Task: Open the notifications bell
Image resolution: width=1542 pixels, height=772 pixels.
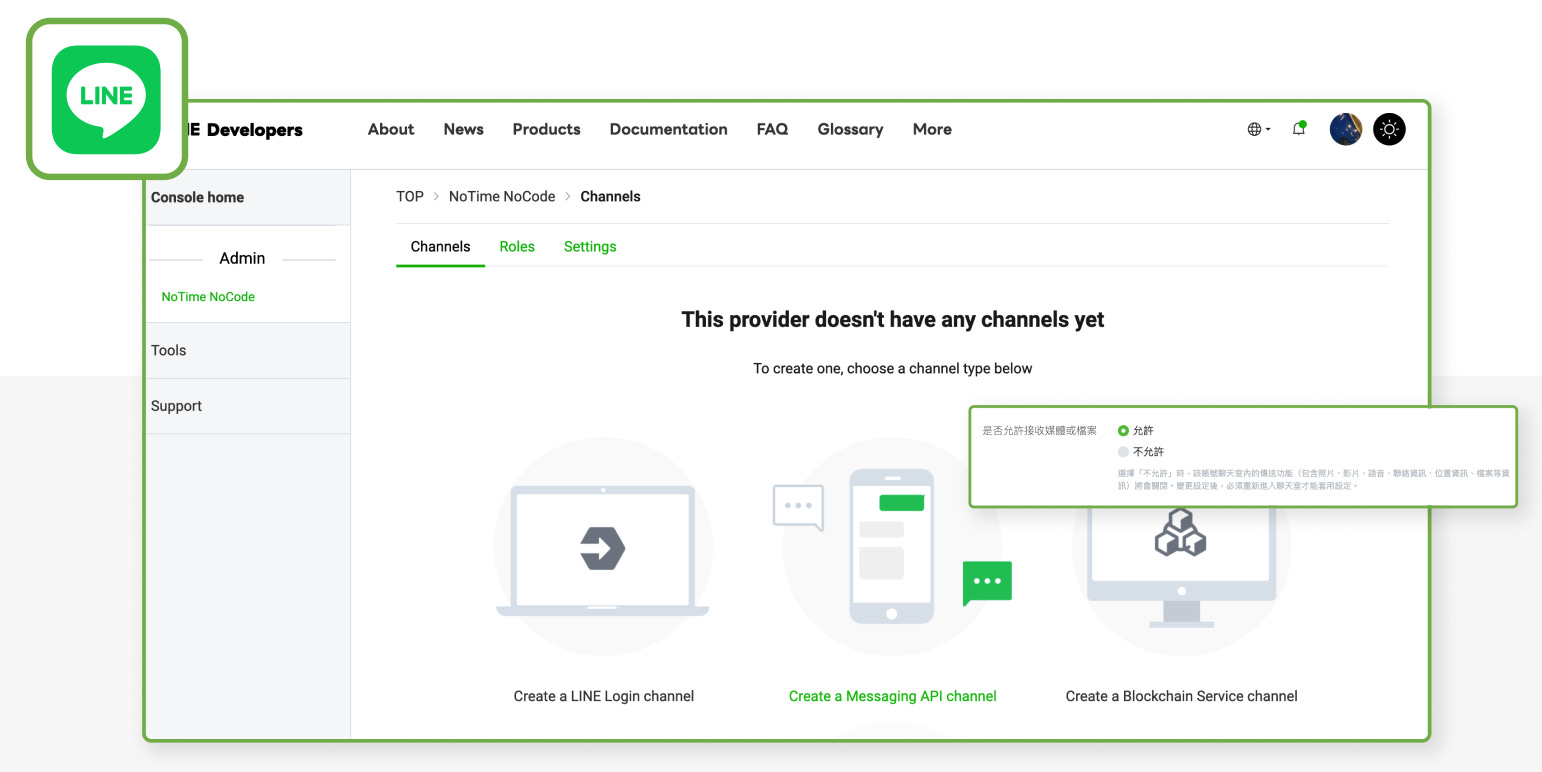Action: [1299, 128]
